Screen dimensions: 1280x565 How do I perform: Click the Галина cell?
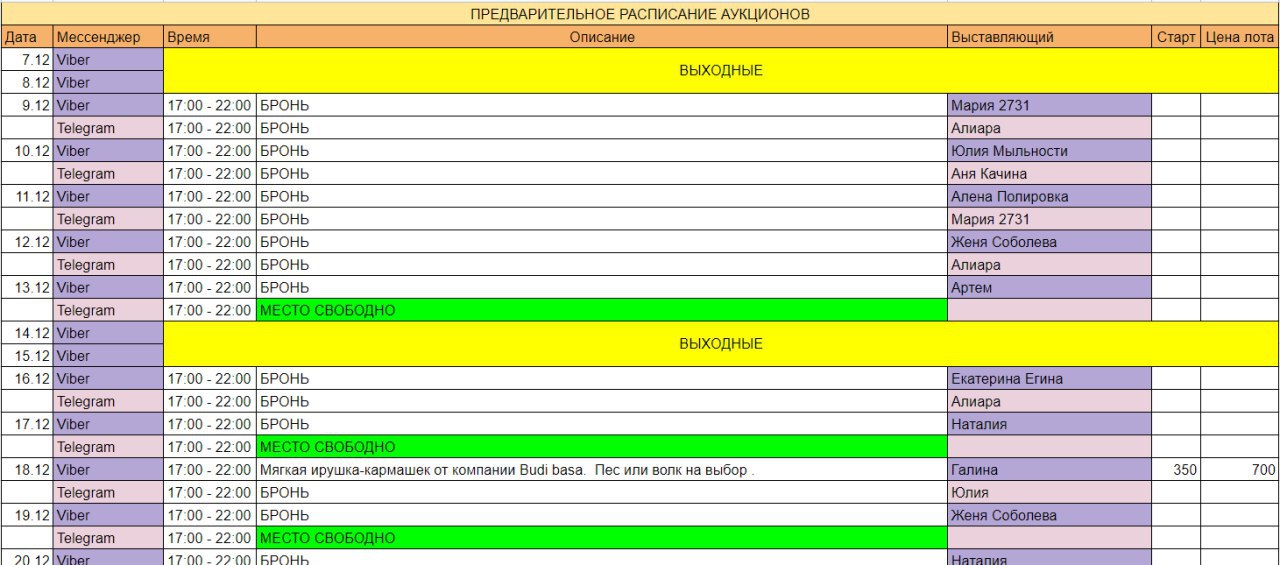pyautogui.click(x=1050, y=470)
